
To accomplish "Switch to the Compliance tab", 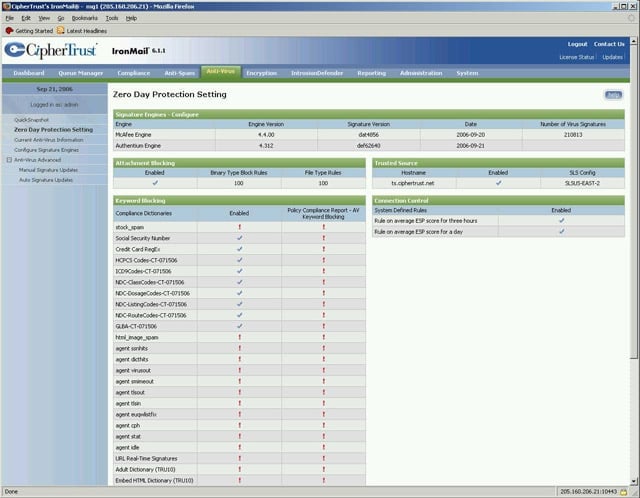I will click(x=133, y=73).
